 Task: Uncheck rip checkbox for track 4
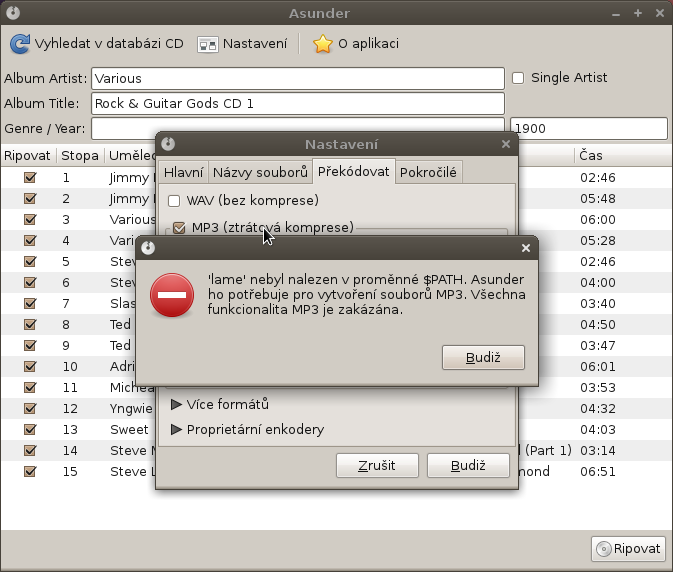coord(30,240)
